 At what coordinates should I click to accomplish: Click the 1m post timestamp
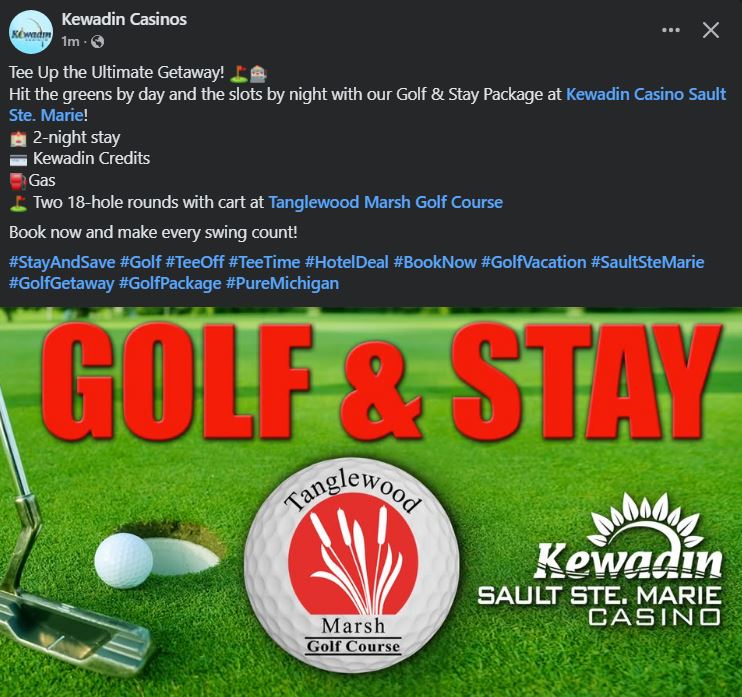70,42
